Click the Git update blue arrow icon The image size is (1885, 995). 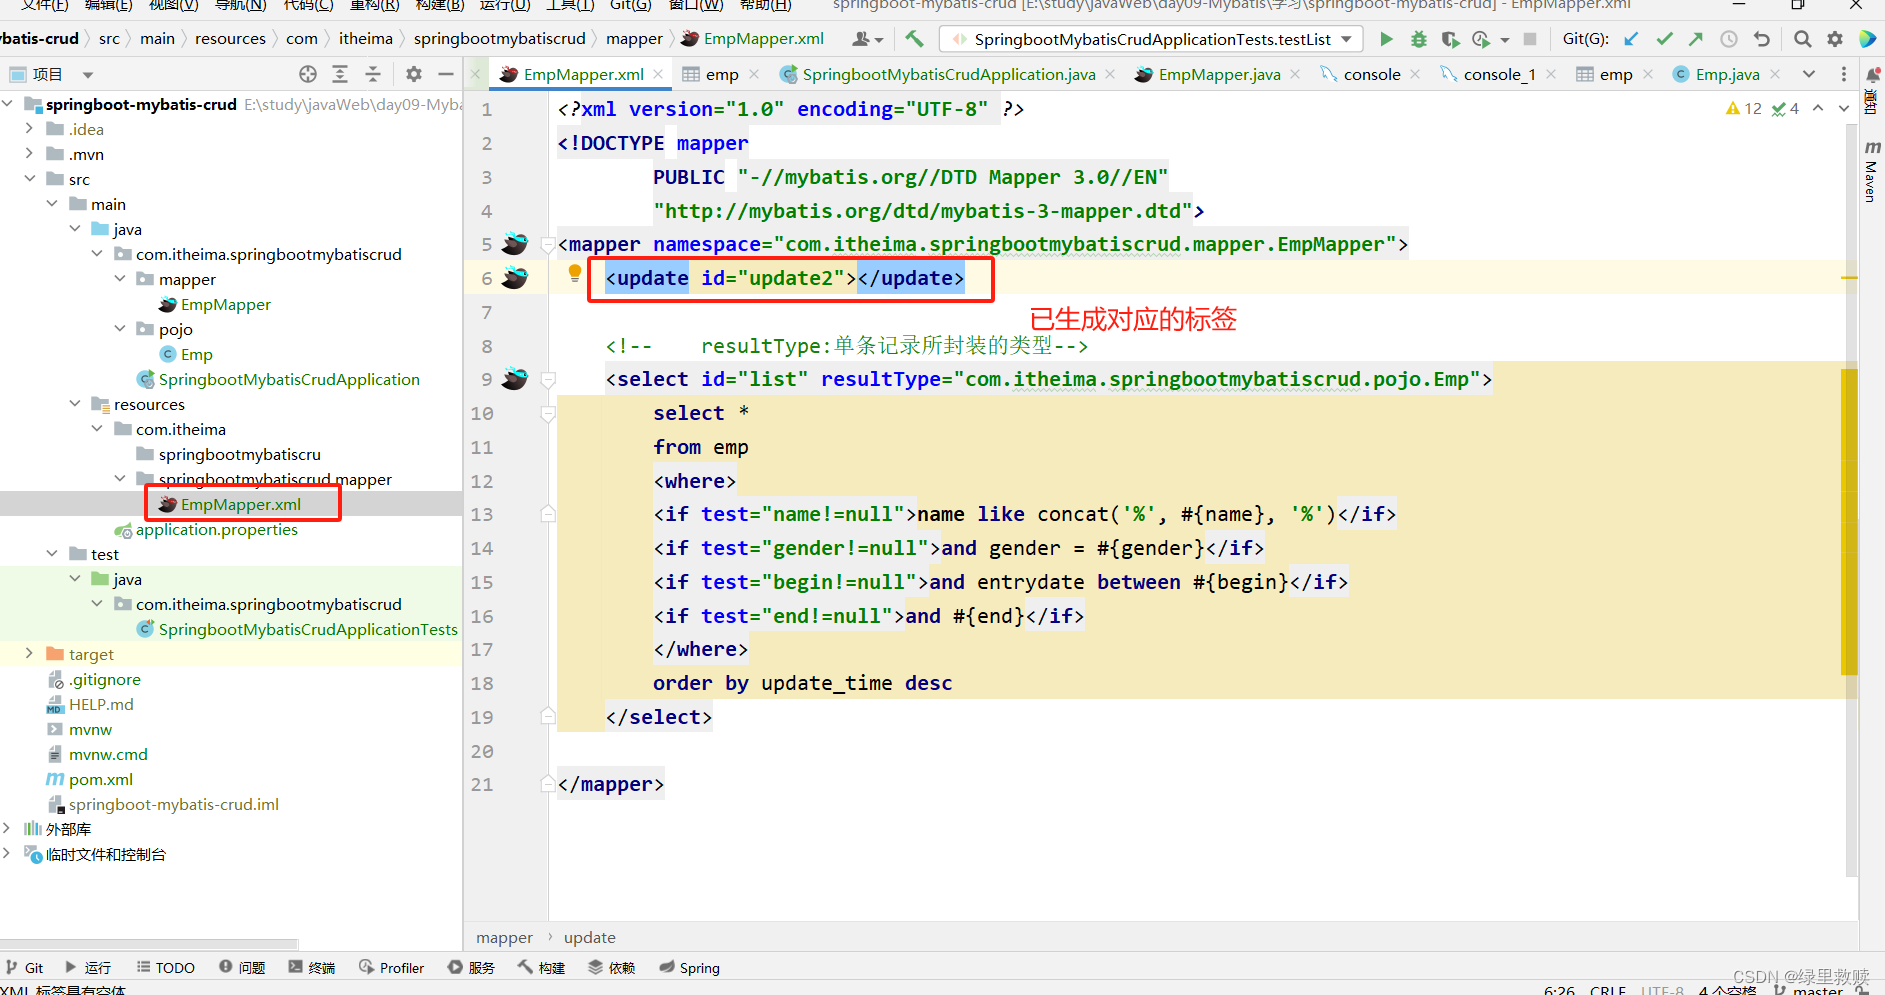1631,39
